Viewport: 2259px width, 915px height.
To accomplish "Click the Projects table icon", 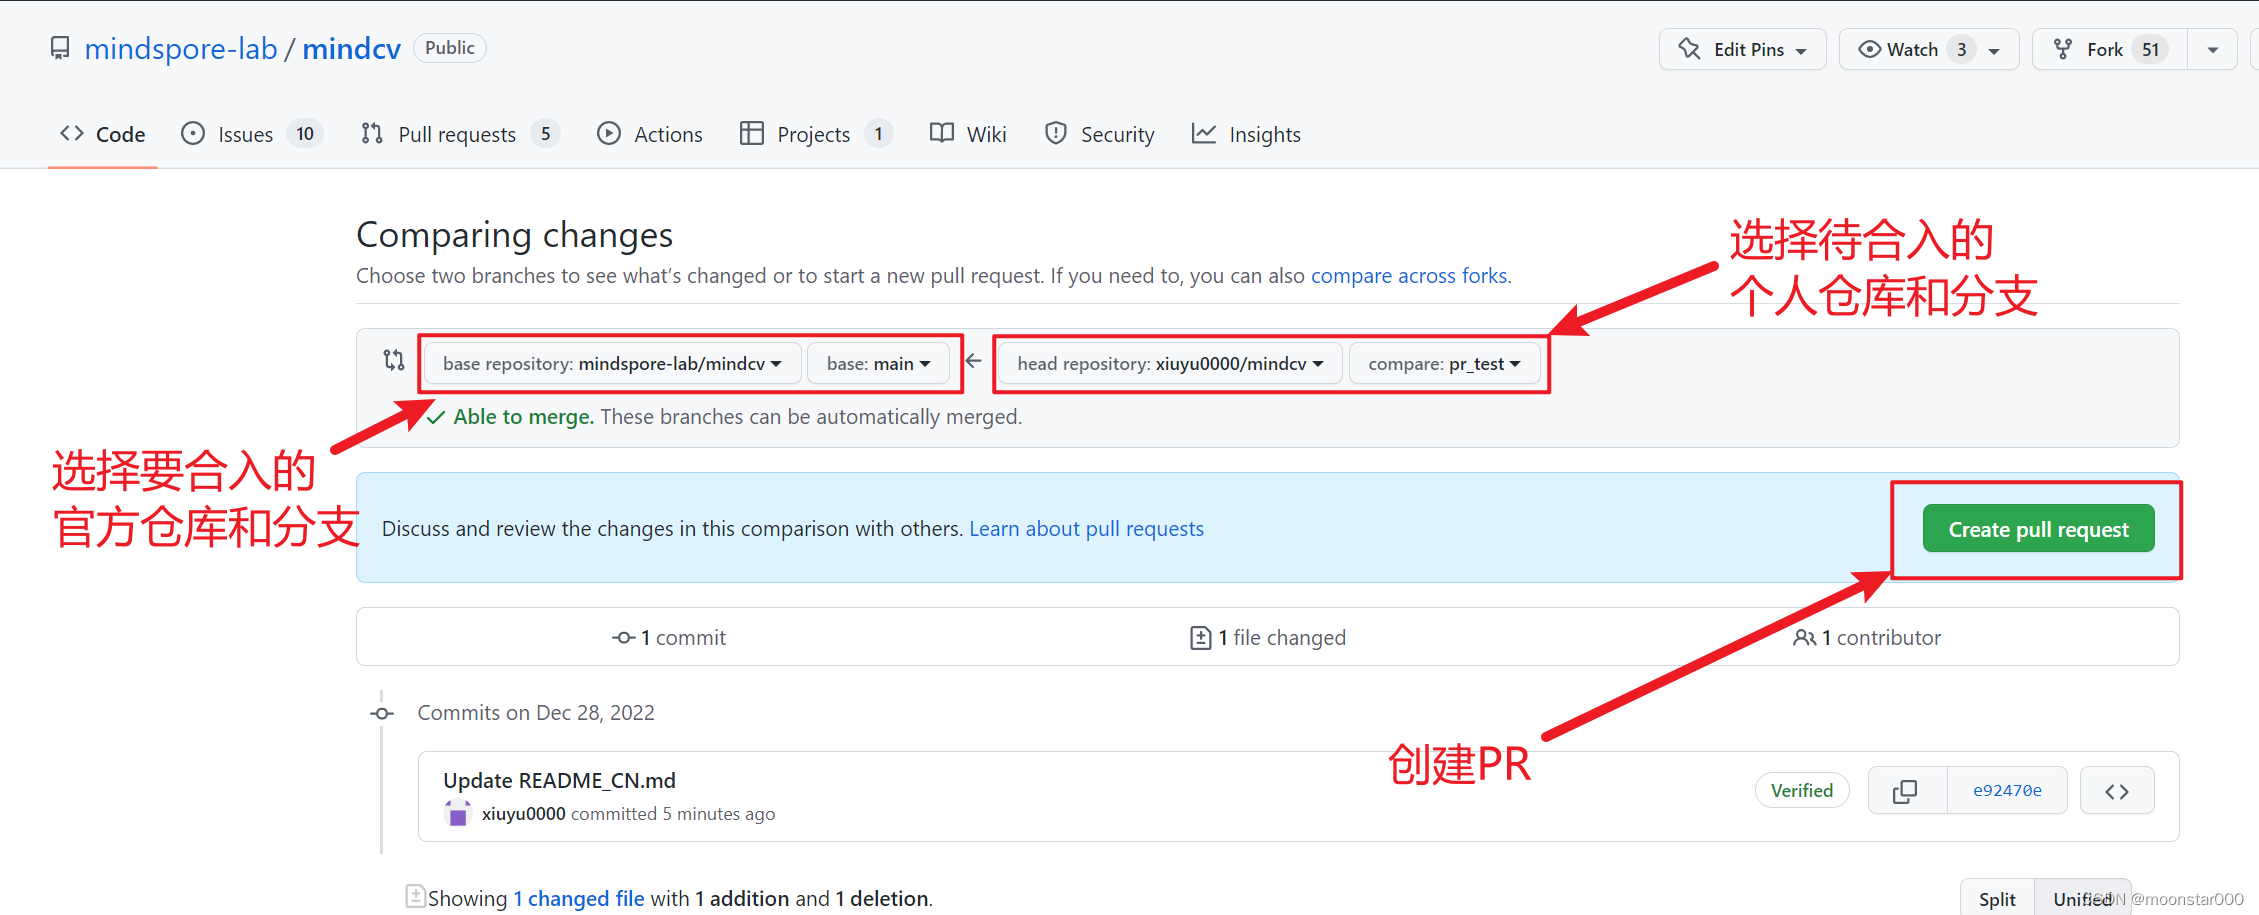I will point(752,133).
